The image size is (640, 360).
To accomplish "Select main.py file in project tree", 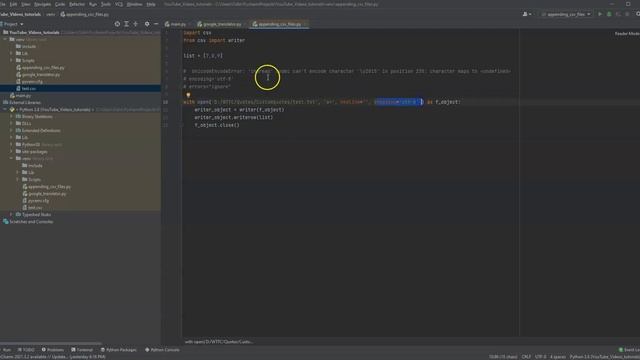I will [20, 96].
